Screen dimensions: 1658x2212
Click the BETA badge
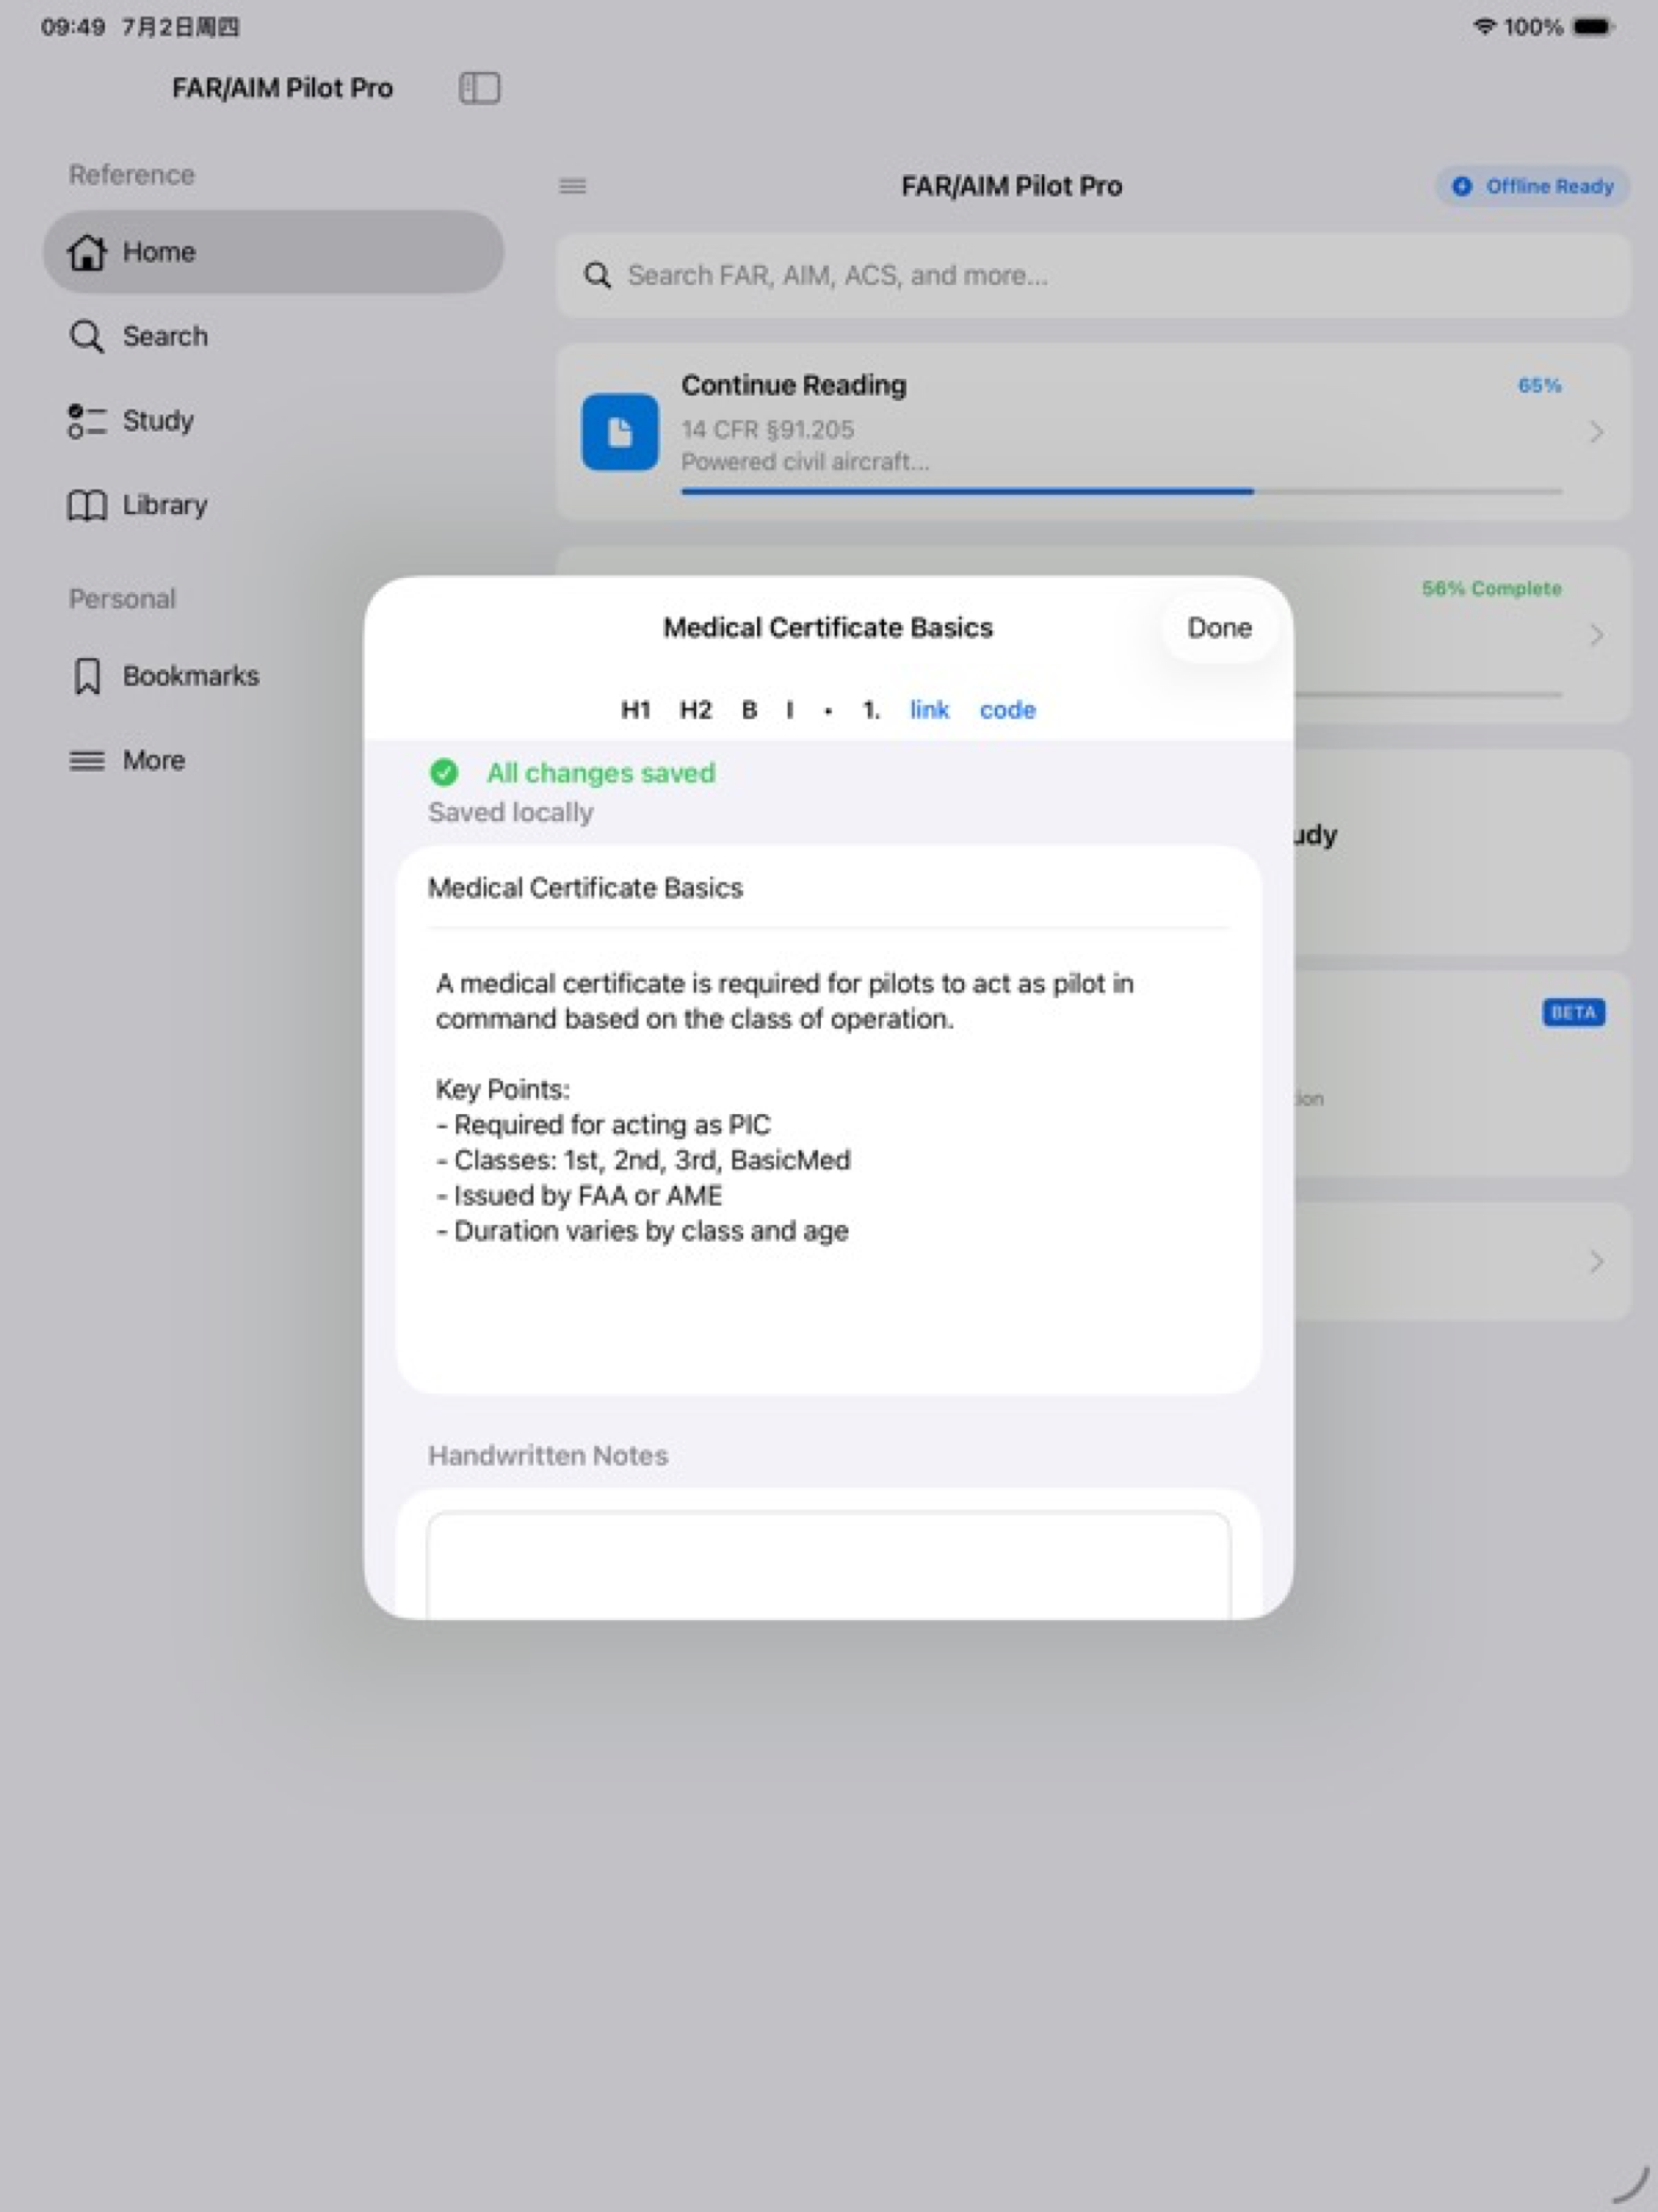click(x=1573, y=1012)
